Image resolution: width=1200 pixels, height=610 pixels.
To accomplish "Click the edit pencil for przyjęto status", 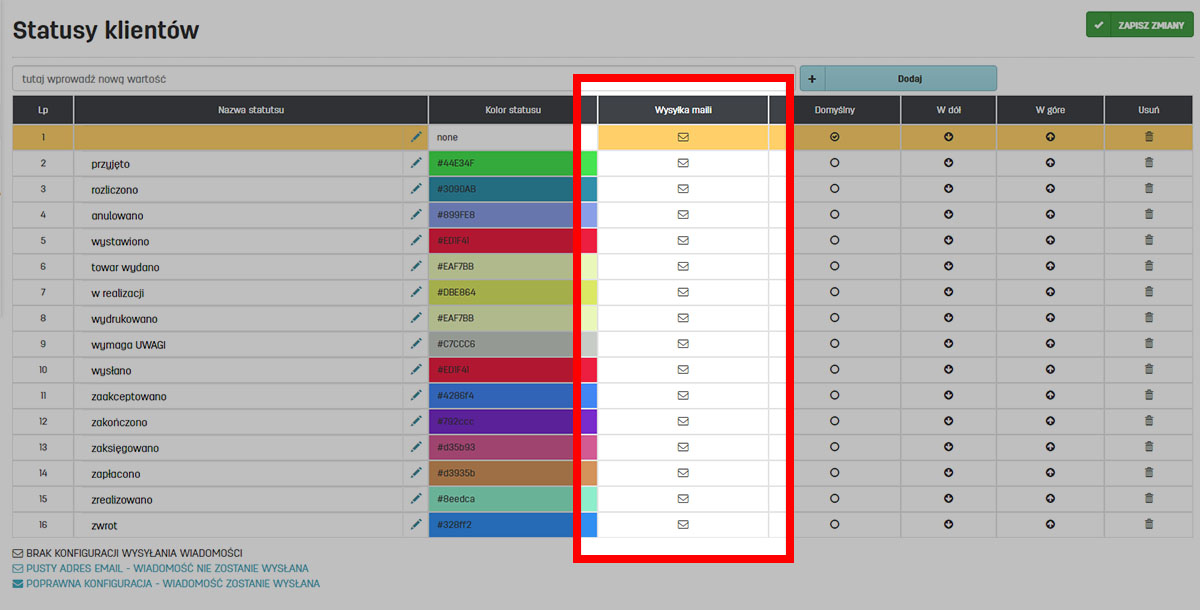I will coord(416,163).
